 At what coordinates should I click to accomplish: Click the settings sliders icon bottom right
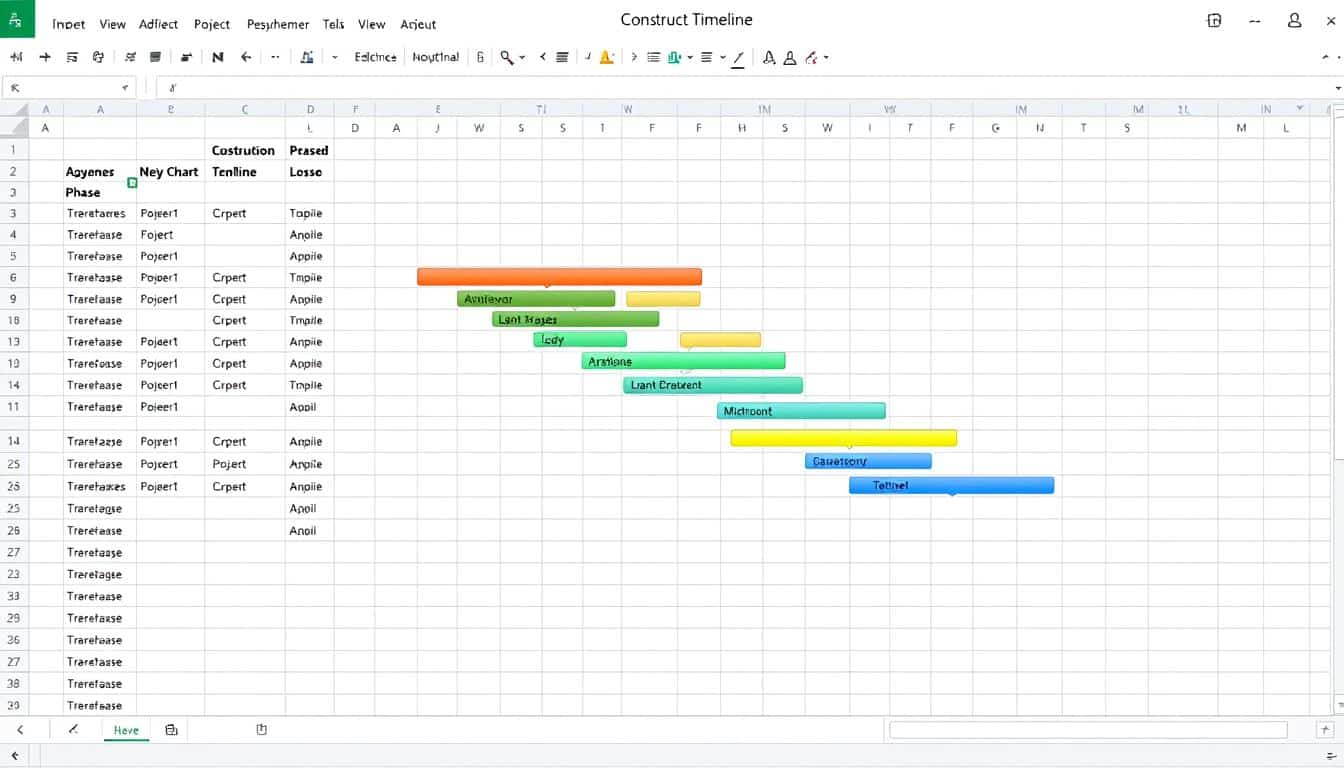pyautogui.click(x=1330, y=756)
